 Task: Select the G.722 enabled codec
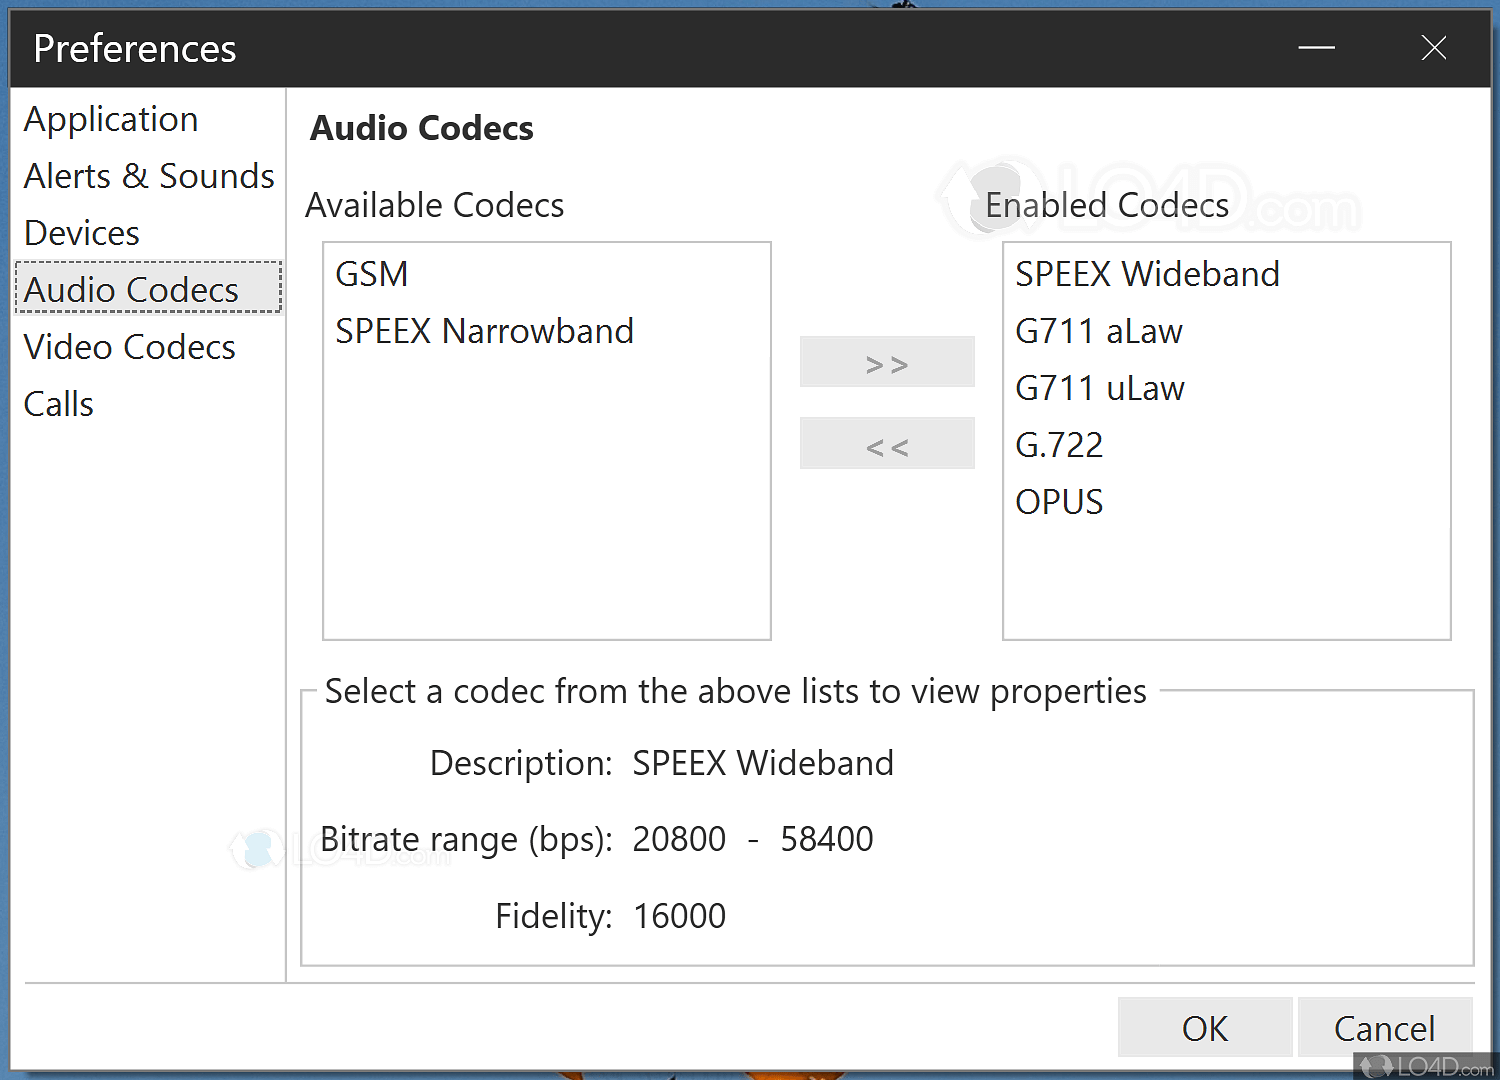(x=1058, y=444)
